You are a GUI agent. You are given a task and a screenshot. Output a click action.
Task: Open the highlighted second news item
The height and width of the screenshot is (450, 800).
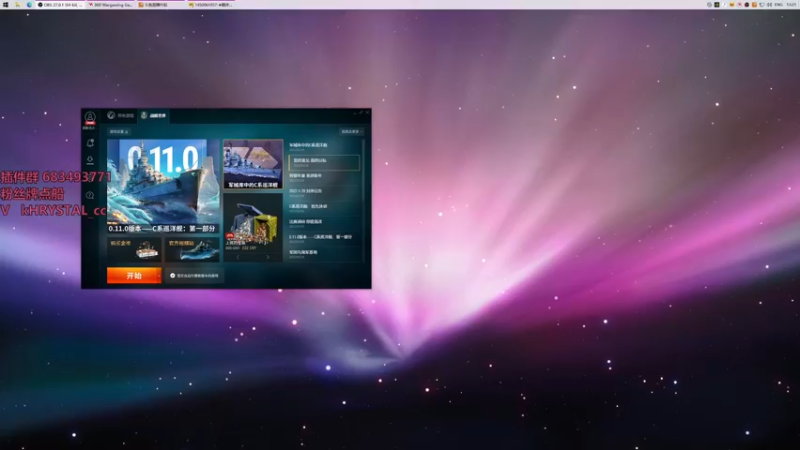[x=324, y=162]
